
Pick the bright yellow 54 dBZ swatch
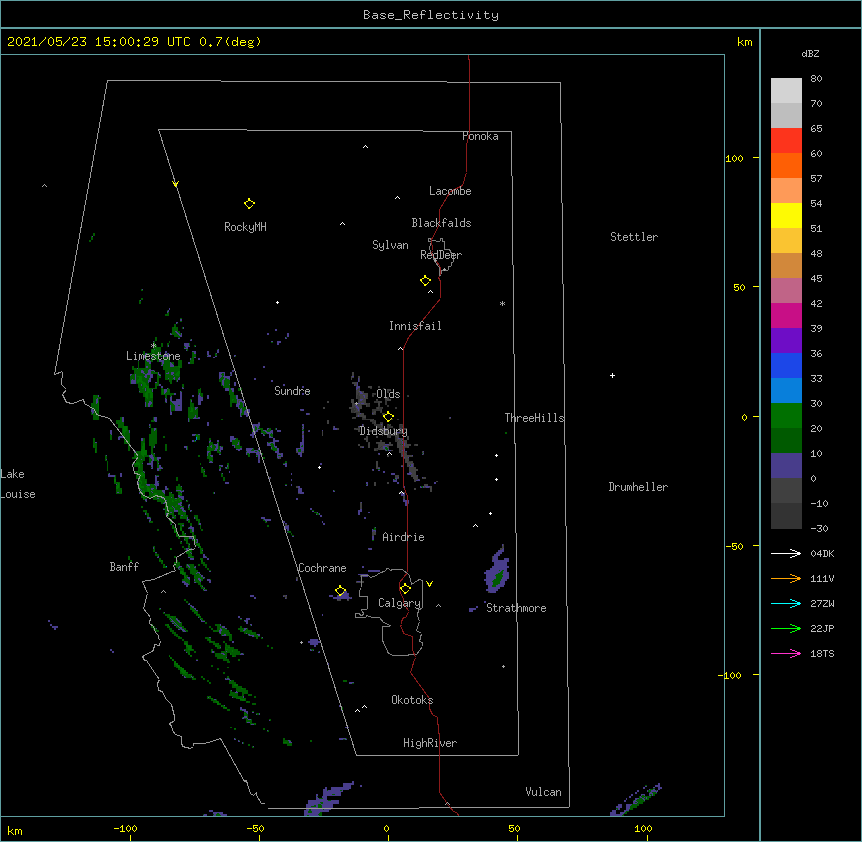pyautogui.click(x=786, y=215)
